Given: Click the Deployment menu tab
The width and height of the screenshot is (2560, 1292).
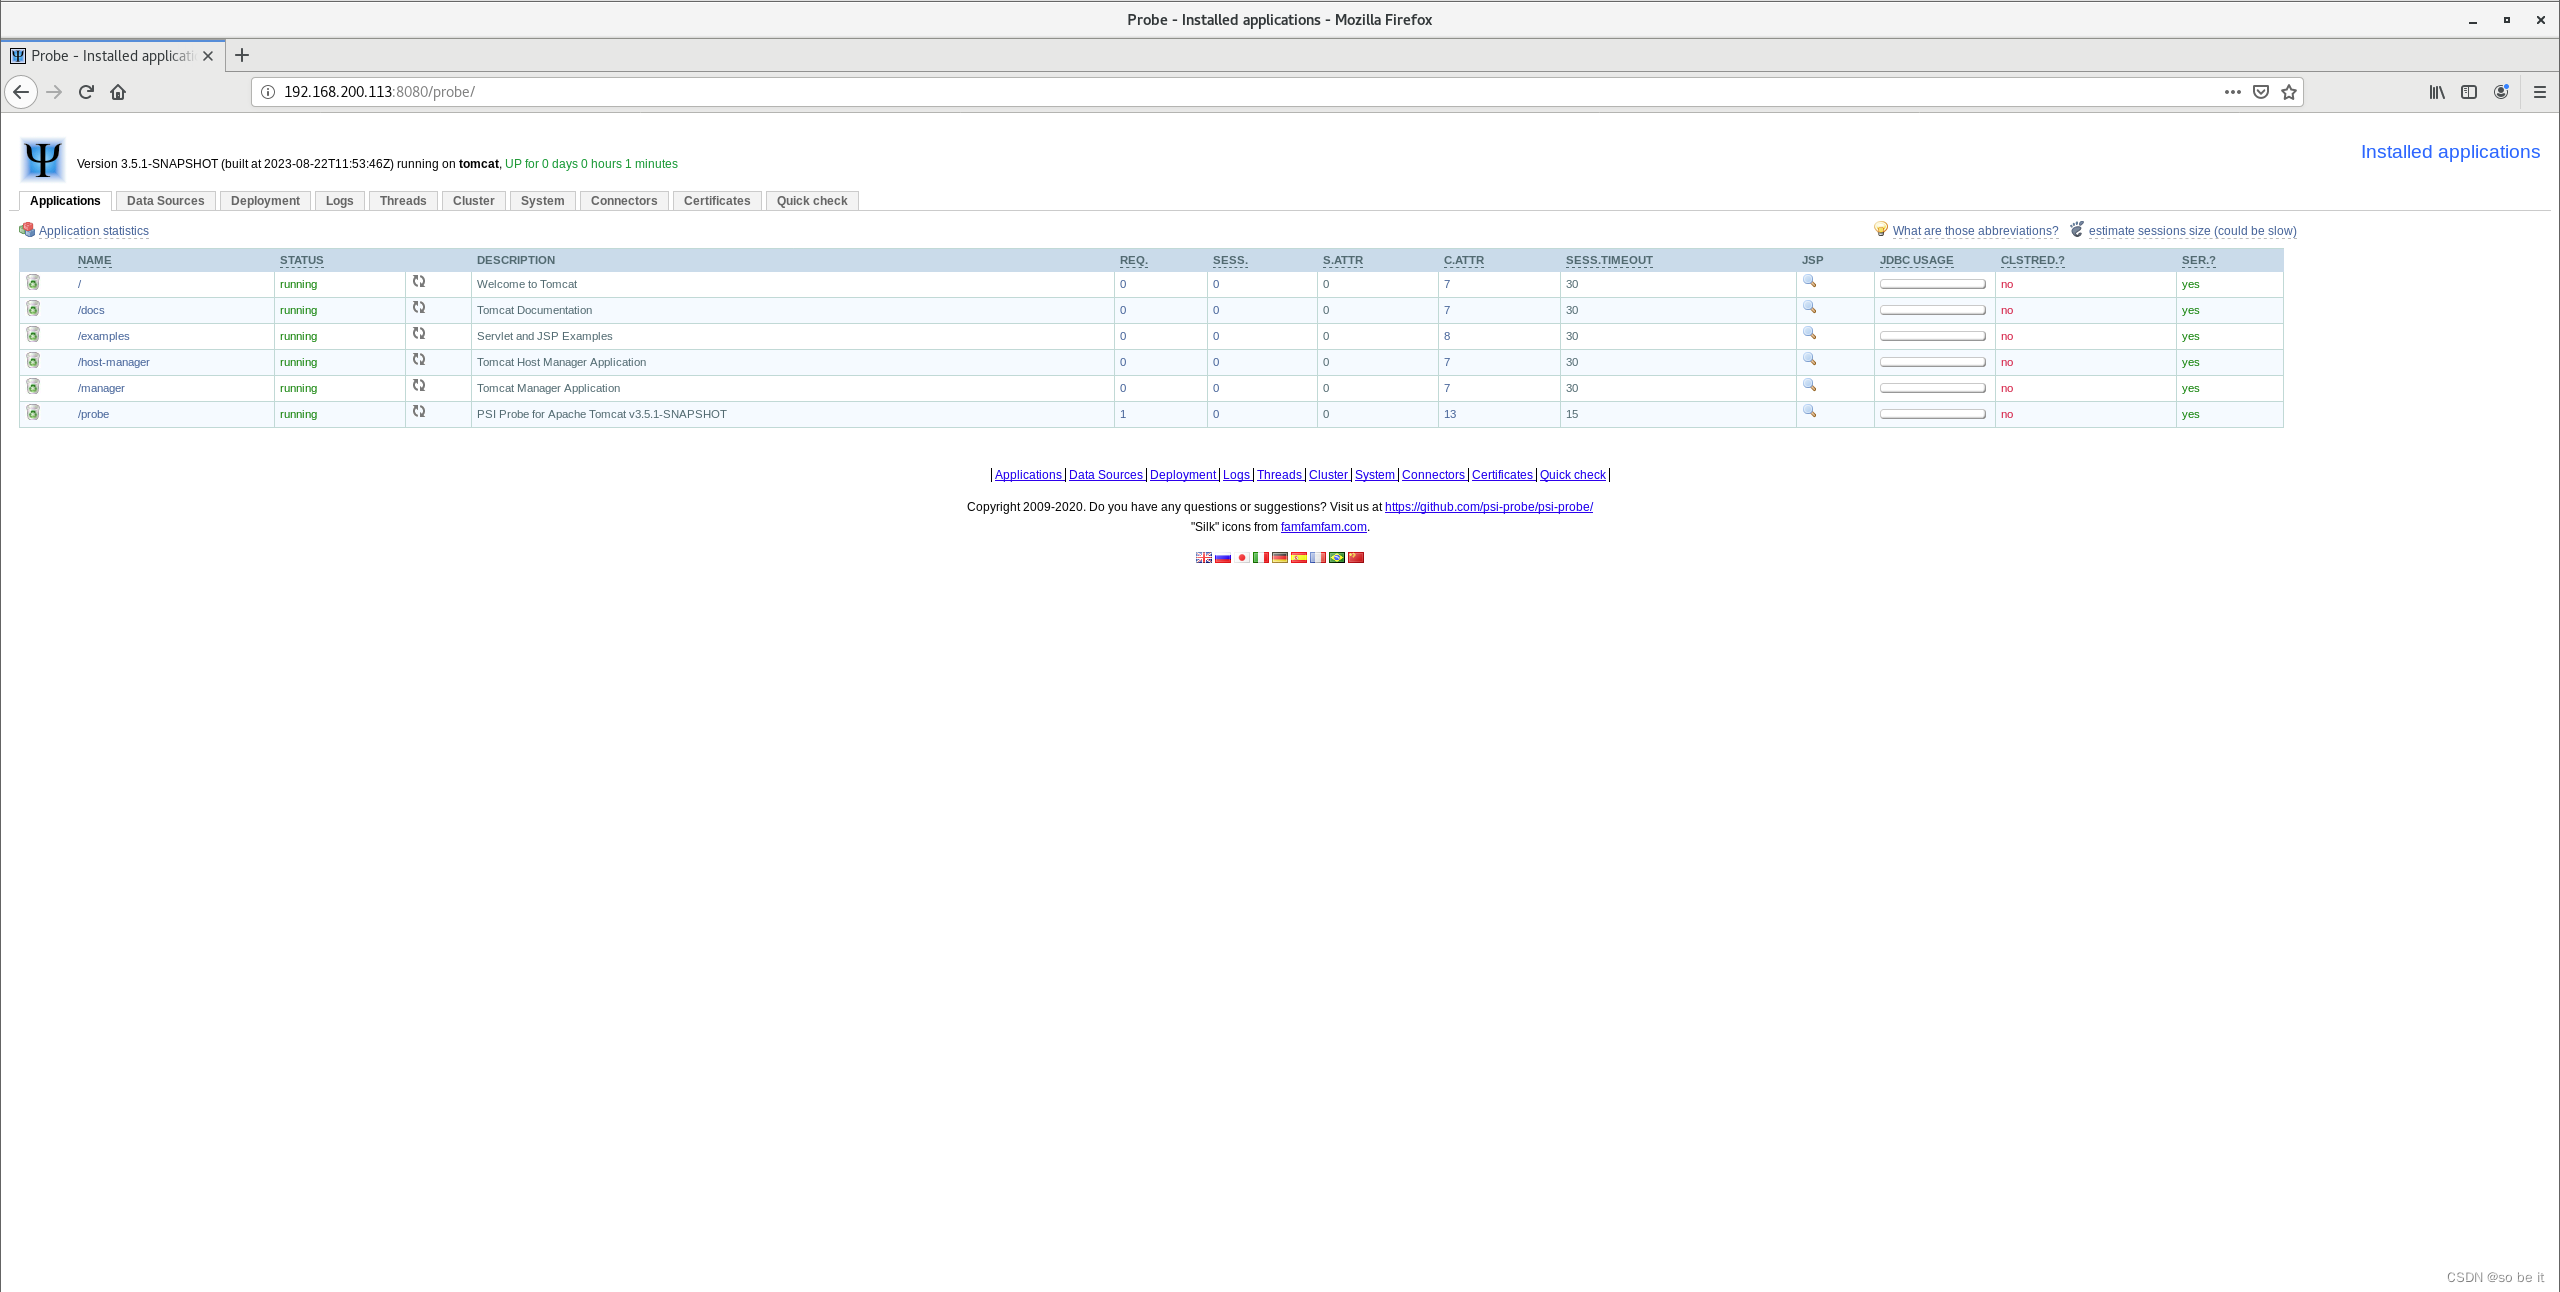Looking at the screenshot, I should point(265,201).
